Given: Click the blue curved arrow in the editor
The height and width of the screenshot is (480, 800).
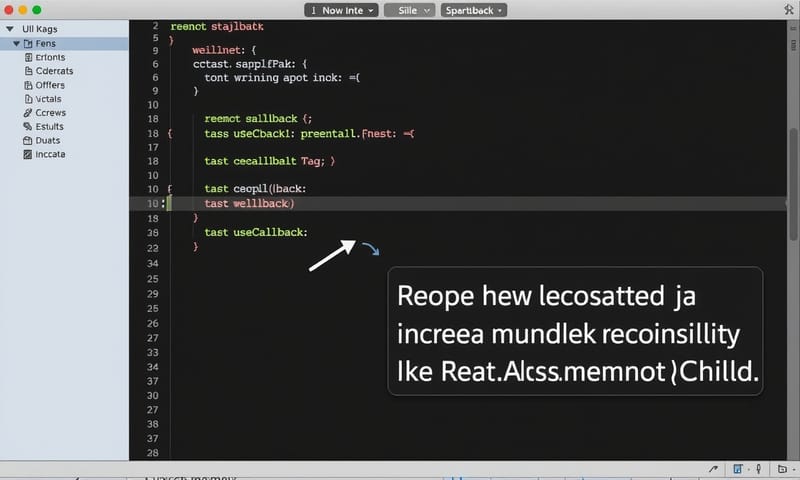Looking at the screenshot, I should pos(370,249).
